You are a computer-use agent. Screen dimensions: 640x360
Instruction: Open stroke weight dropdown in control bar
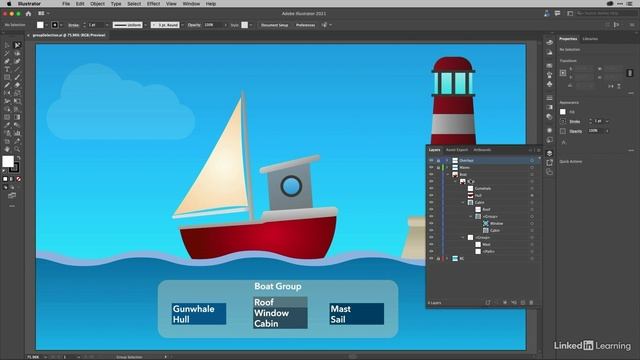107,25
